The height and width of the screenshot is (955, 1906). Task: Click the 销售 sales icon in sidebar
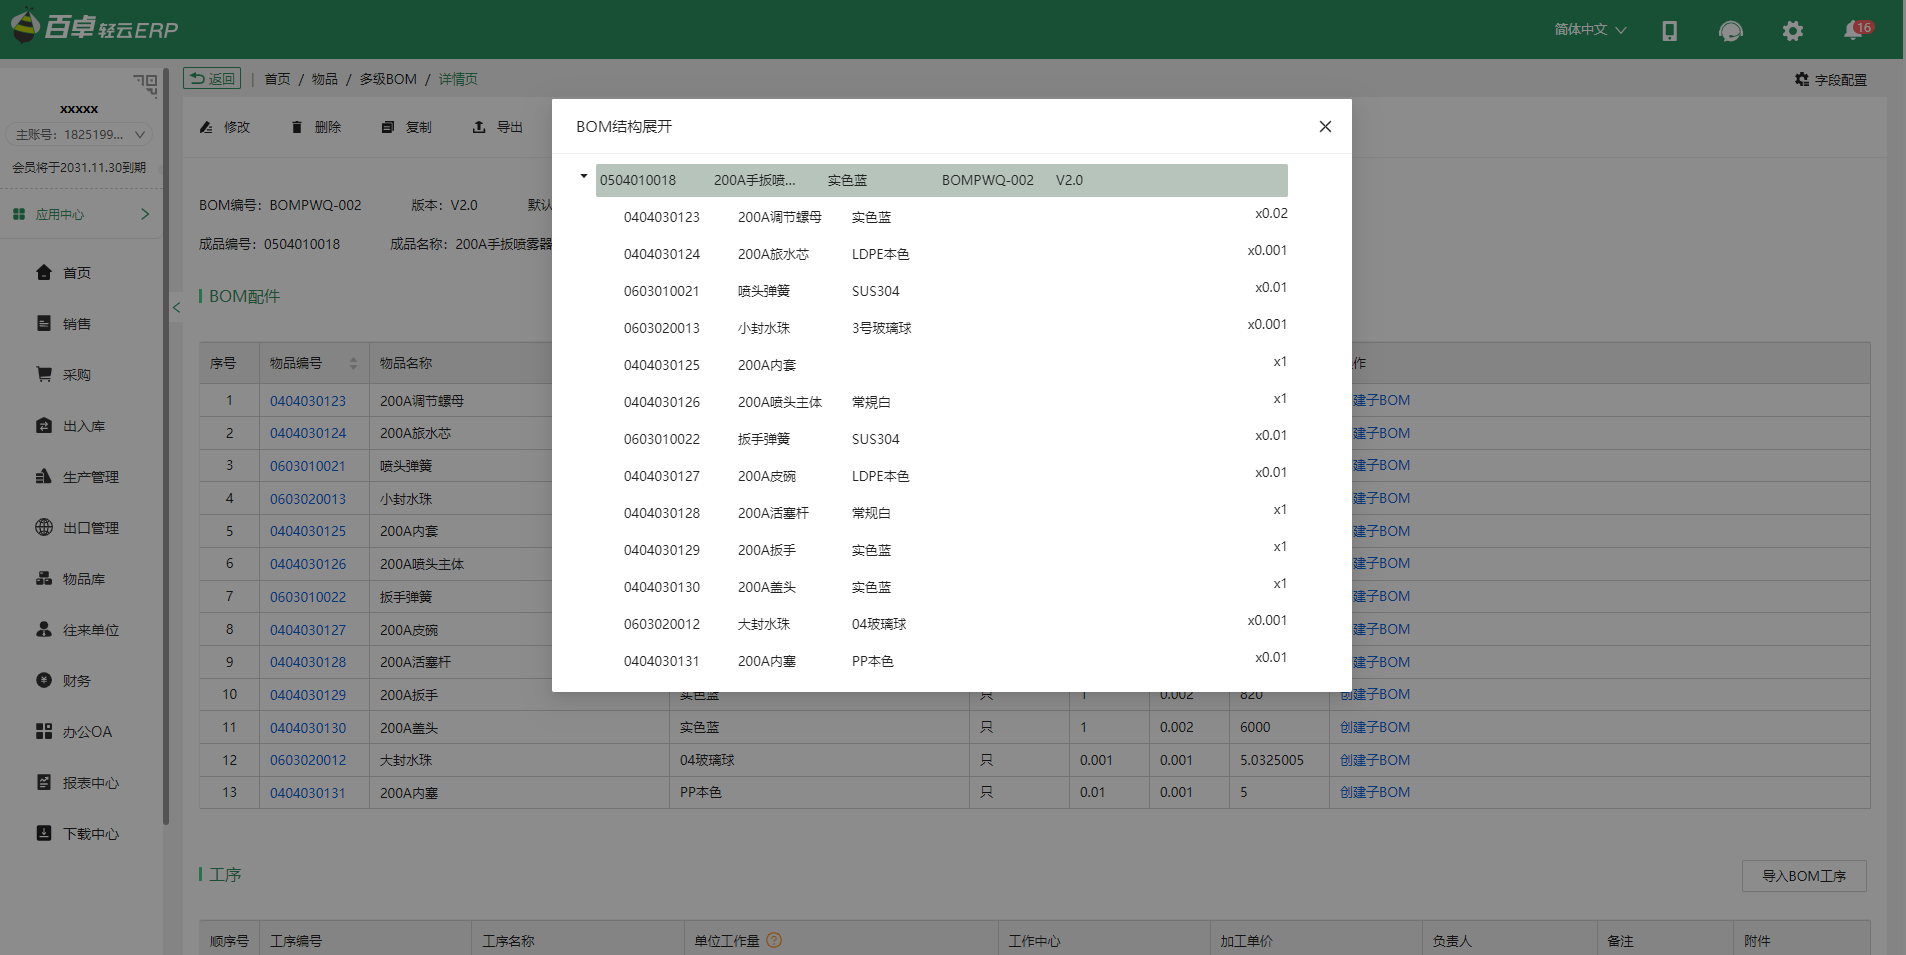coord(44,323)
